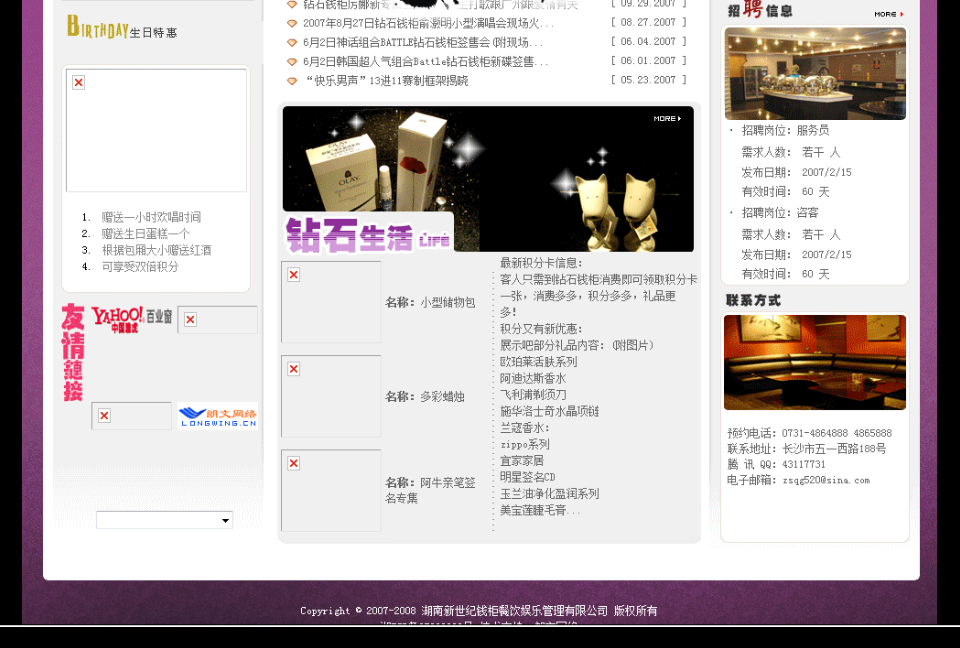The height and width of the screenshot is (648, 960).
Task: Click bullet icon beside 神话组合BATTLE news
Action: click(x=292, y=42)
